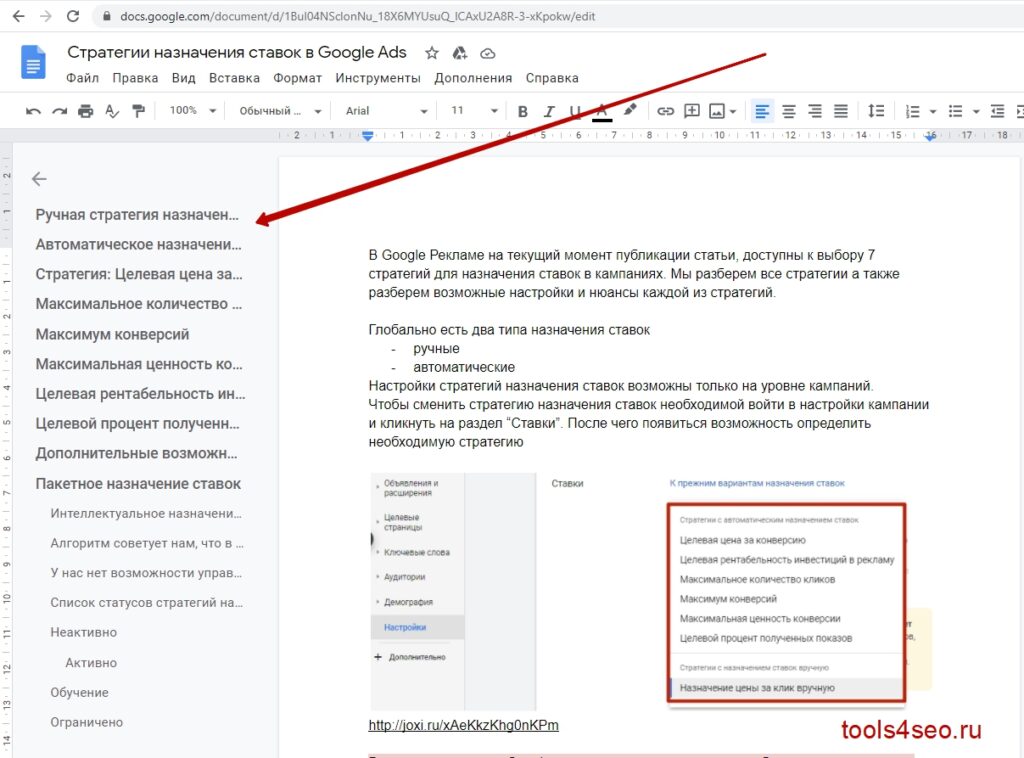Screen dimensions: 1024x758
Task: Open the Arial font dropdown
Action: [x=387, y=111]
